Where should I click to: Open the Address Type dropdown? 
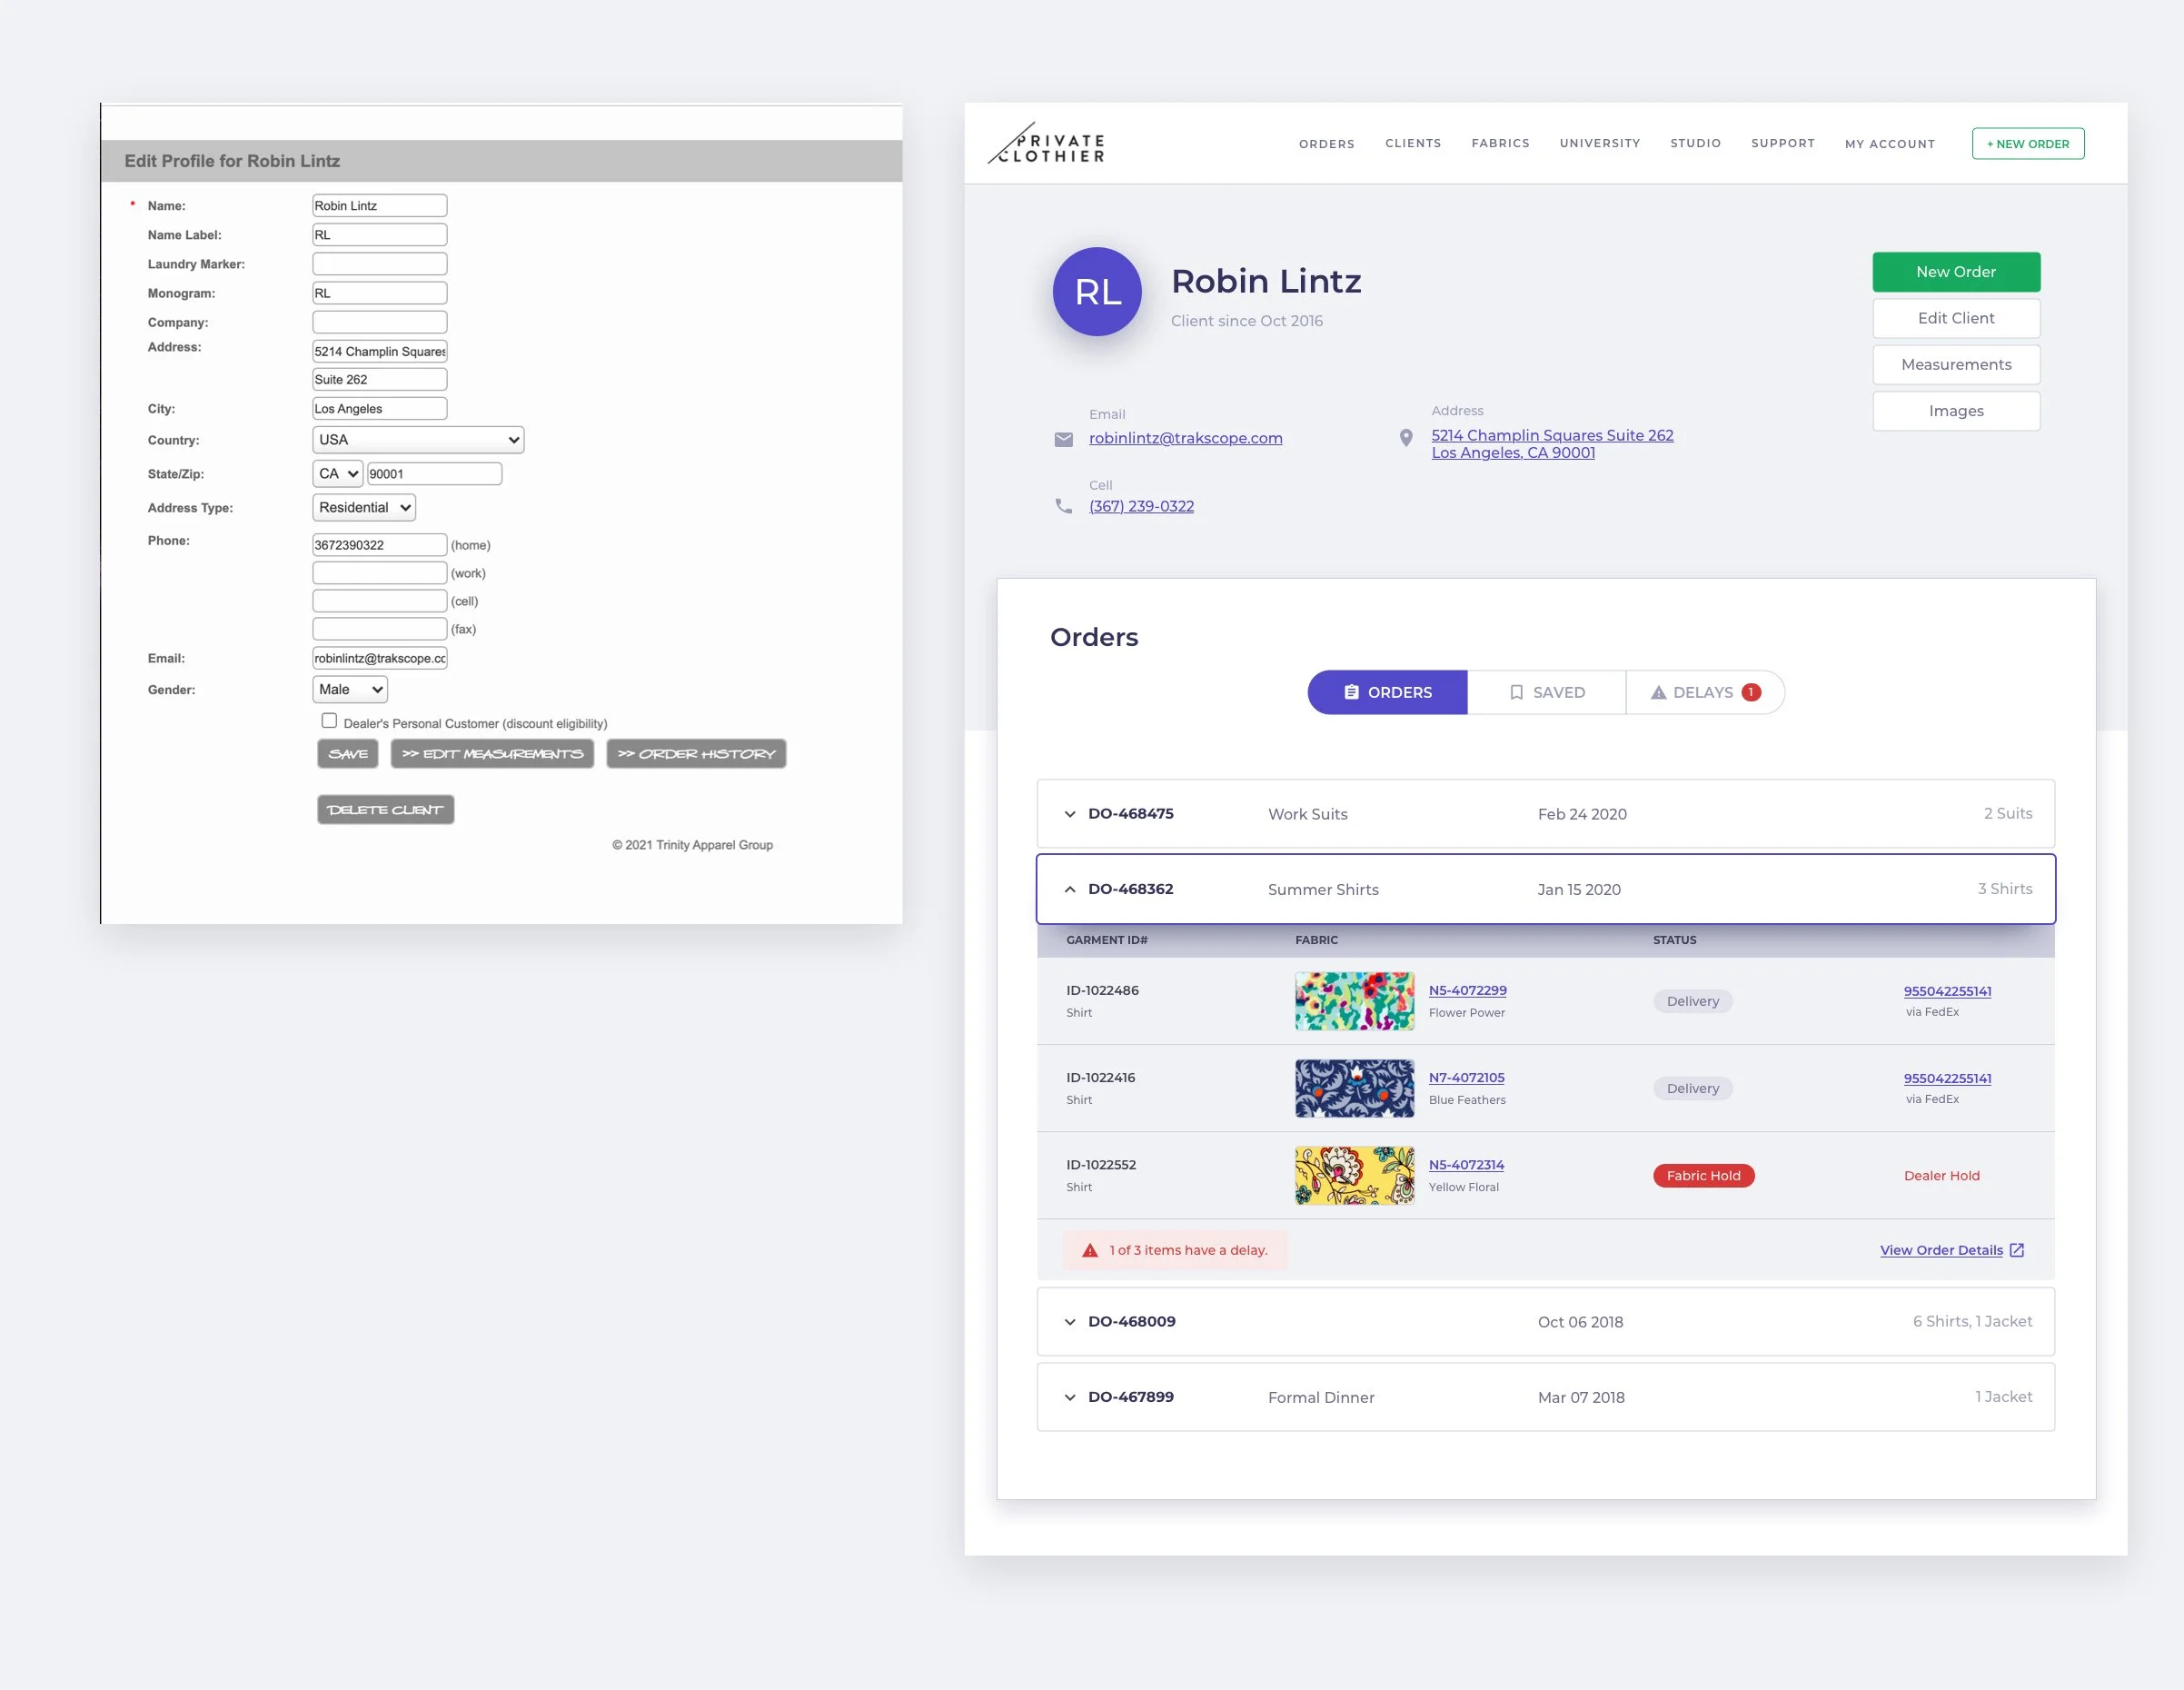point(364,508)
